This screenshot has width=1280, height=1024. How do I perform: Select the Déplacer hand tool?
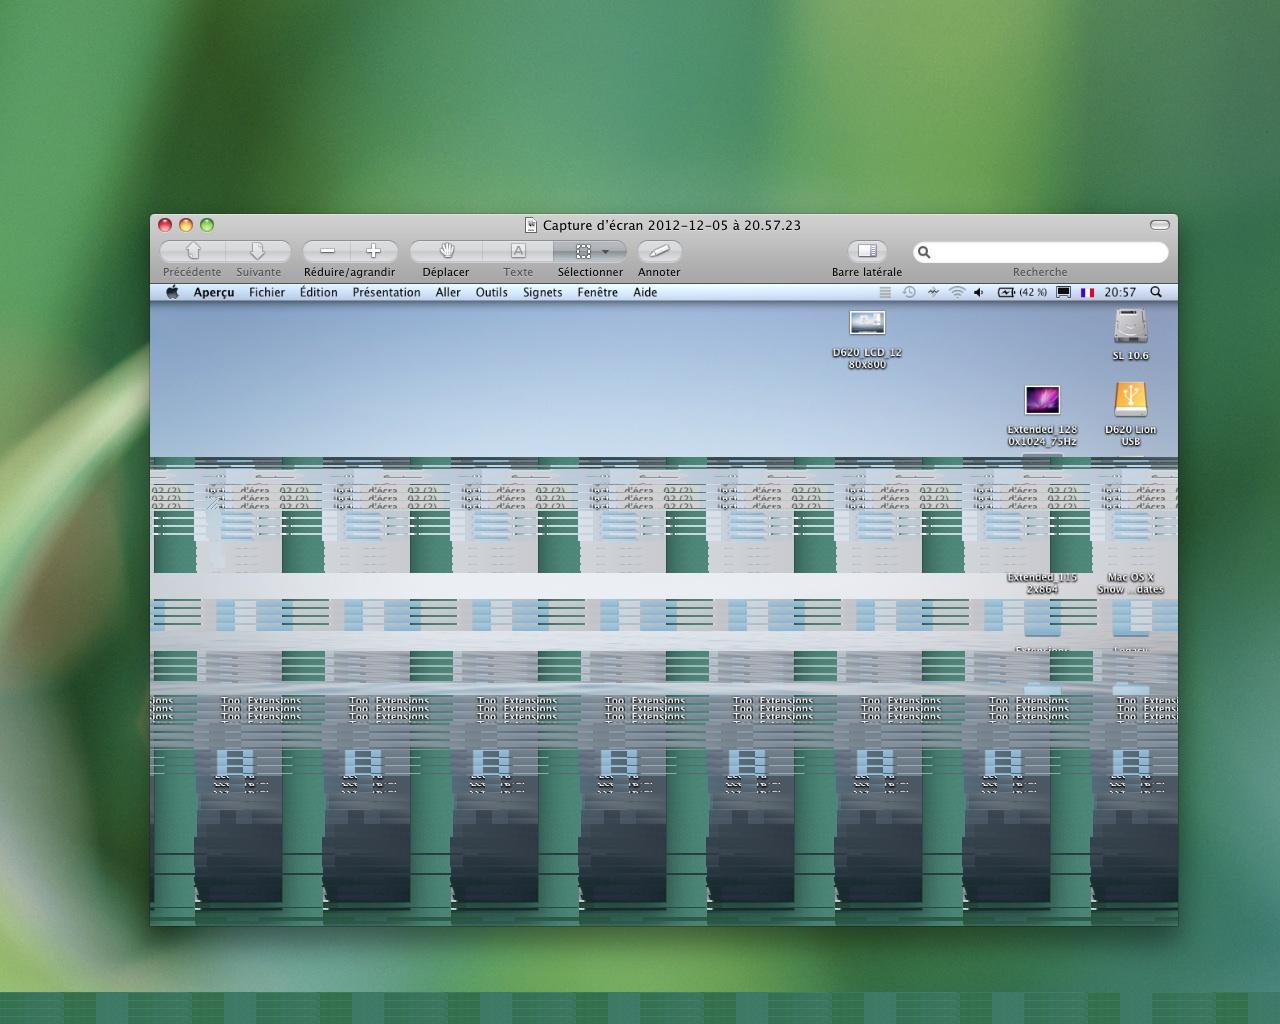447,251
